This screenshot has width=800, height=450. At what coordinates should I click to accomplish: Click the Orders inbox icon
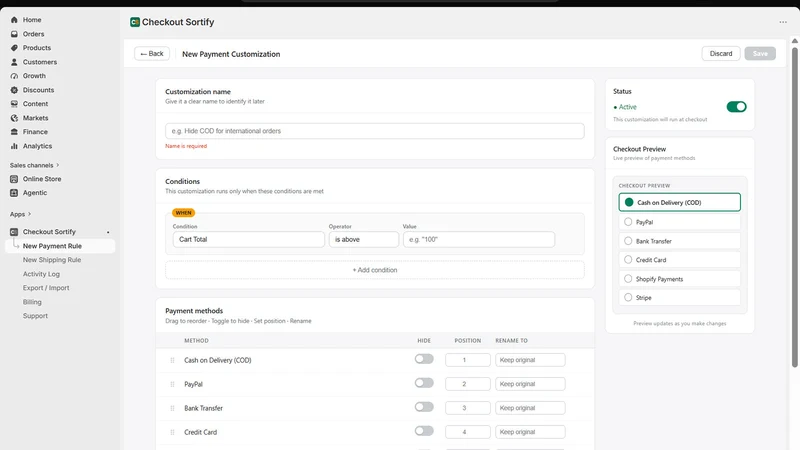click(14, 34)
